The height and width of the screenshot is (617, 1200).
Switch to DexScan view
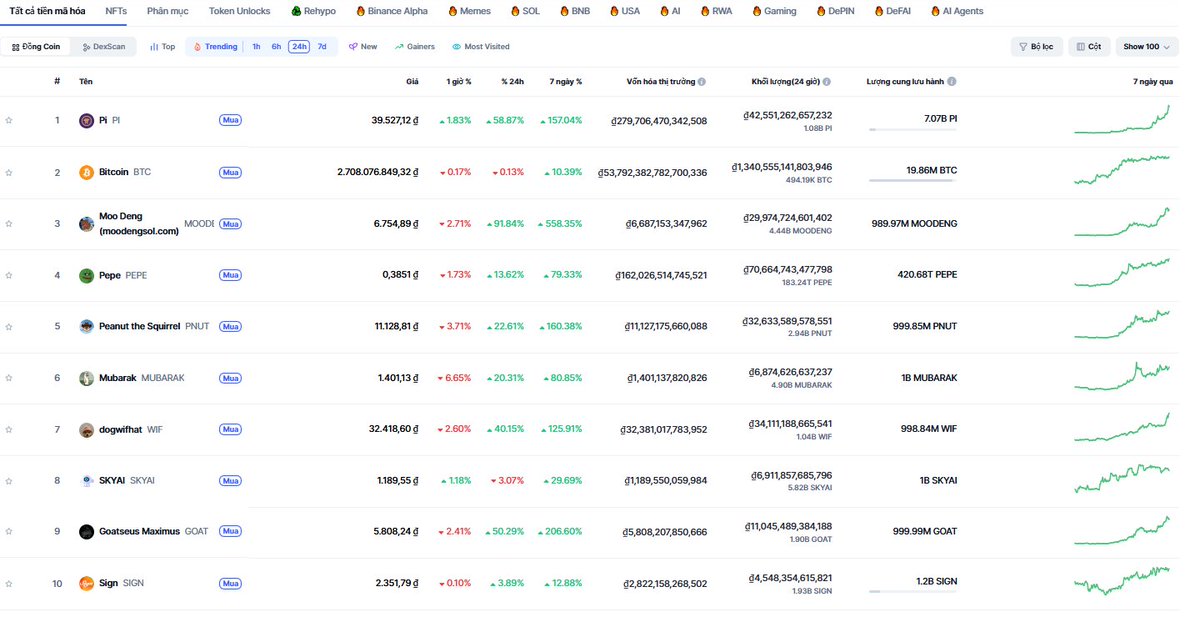(x=104, y=47)
